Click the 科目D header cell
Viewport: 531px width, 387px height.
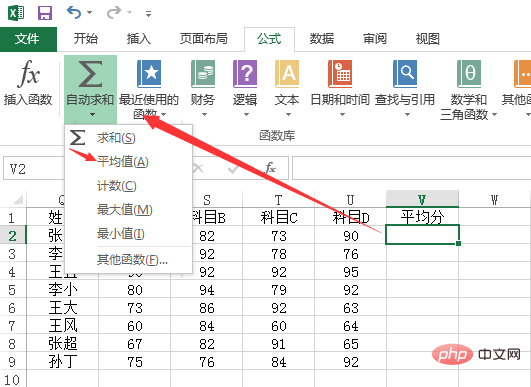351,217
